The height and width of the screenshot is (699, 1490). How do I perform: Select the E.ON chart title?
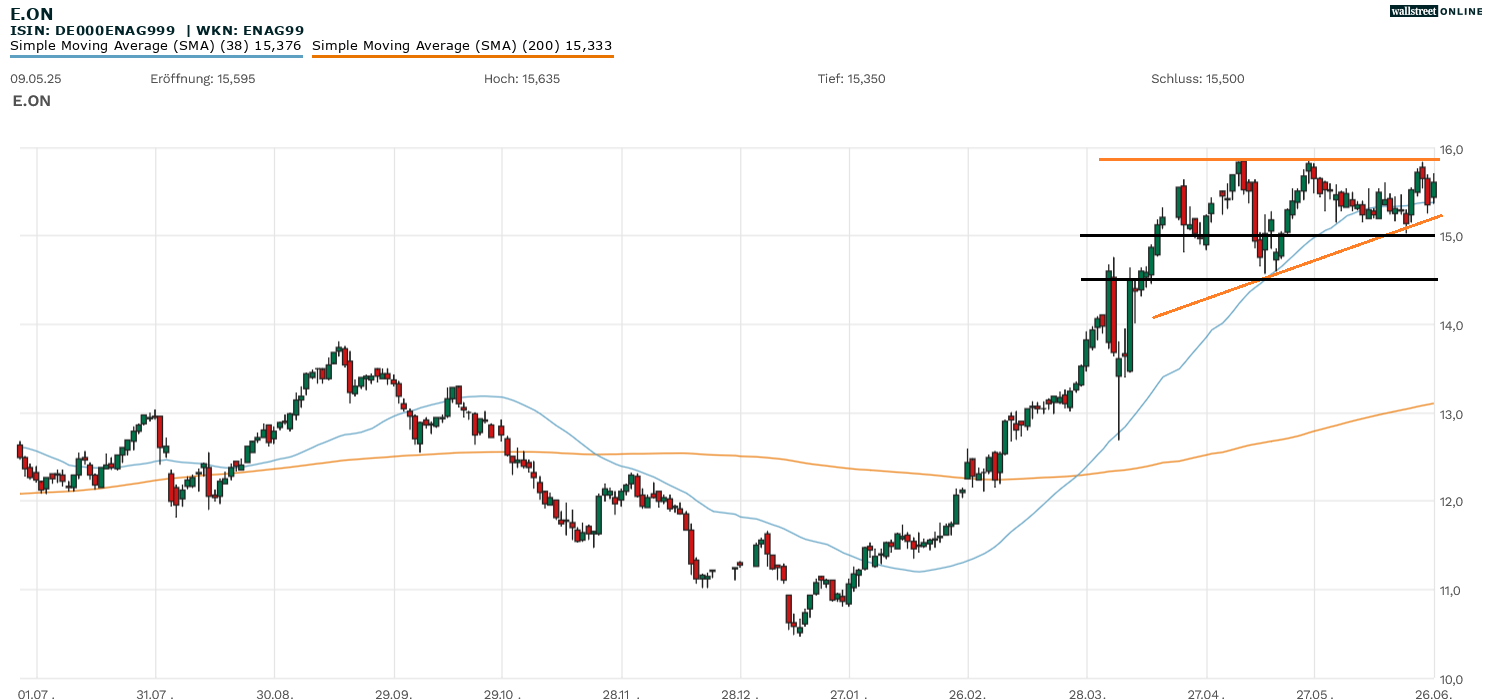tap(32, 13)
